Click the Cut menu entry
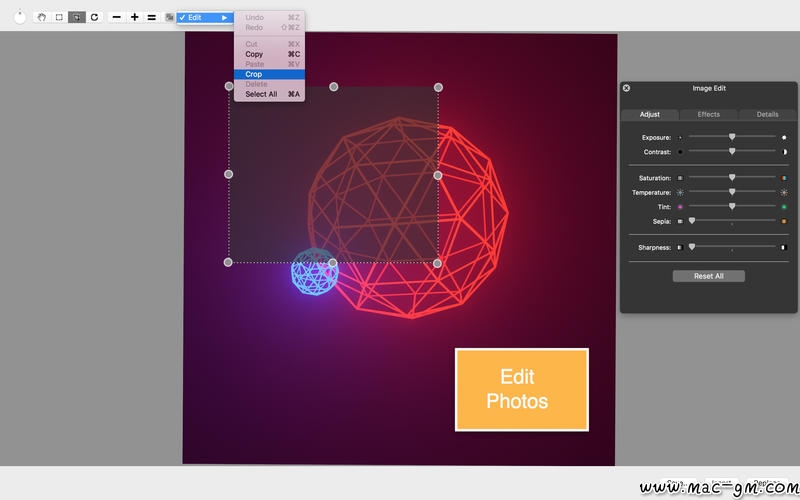 269,44
